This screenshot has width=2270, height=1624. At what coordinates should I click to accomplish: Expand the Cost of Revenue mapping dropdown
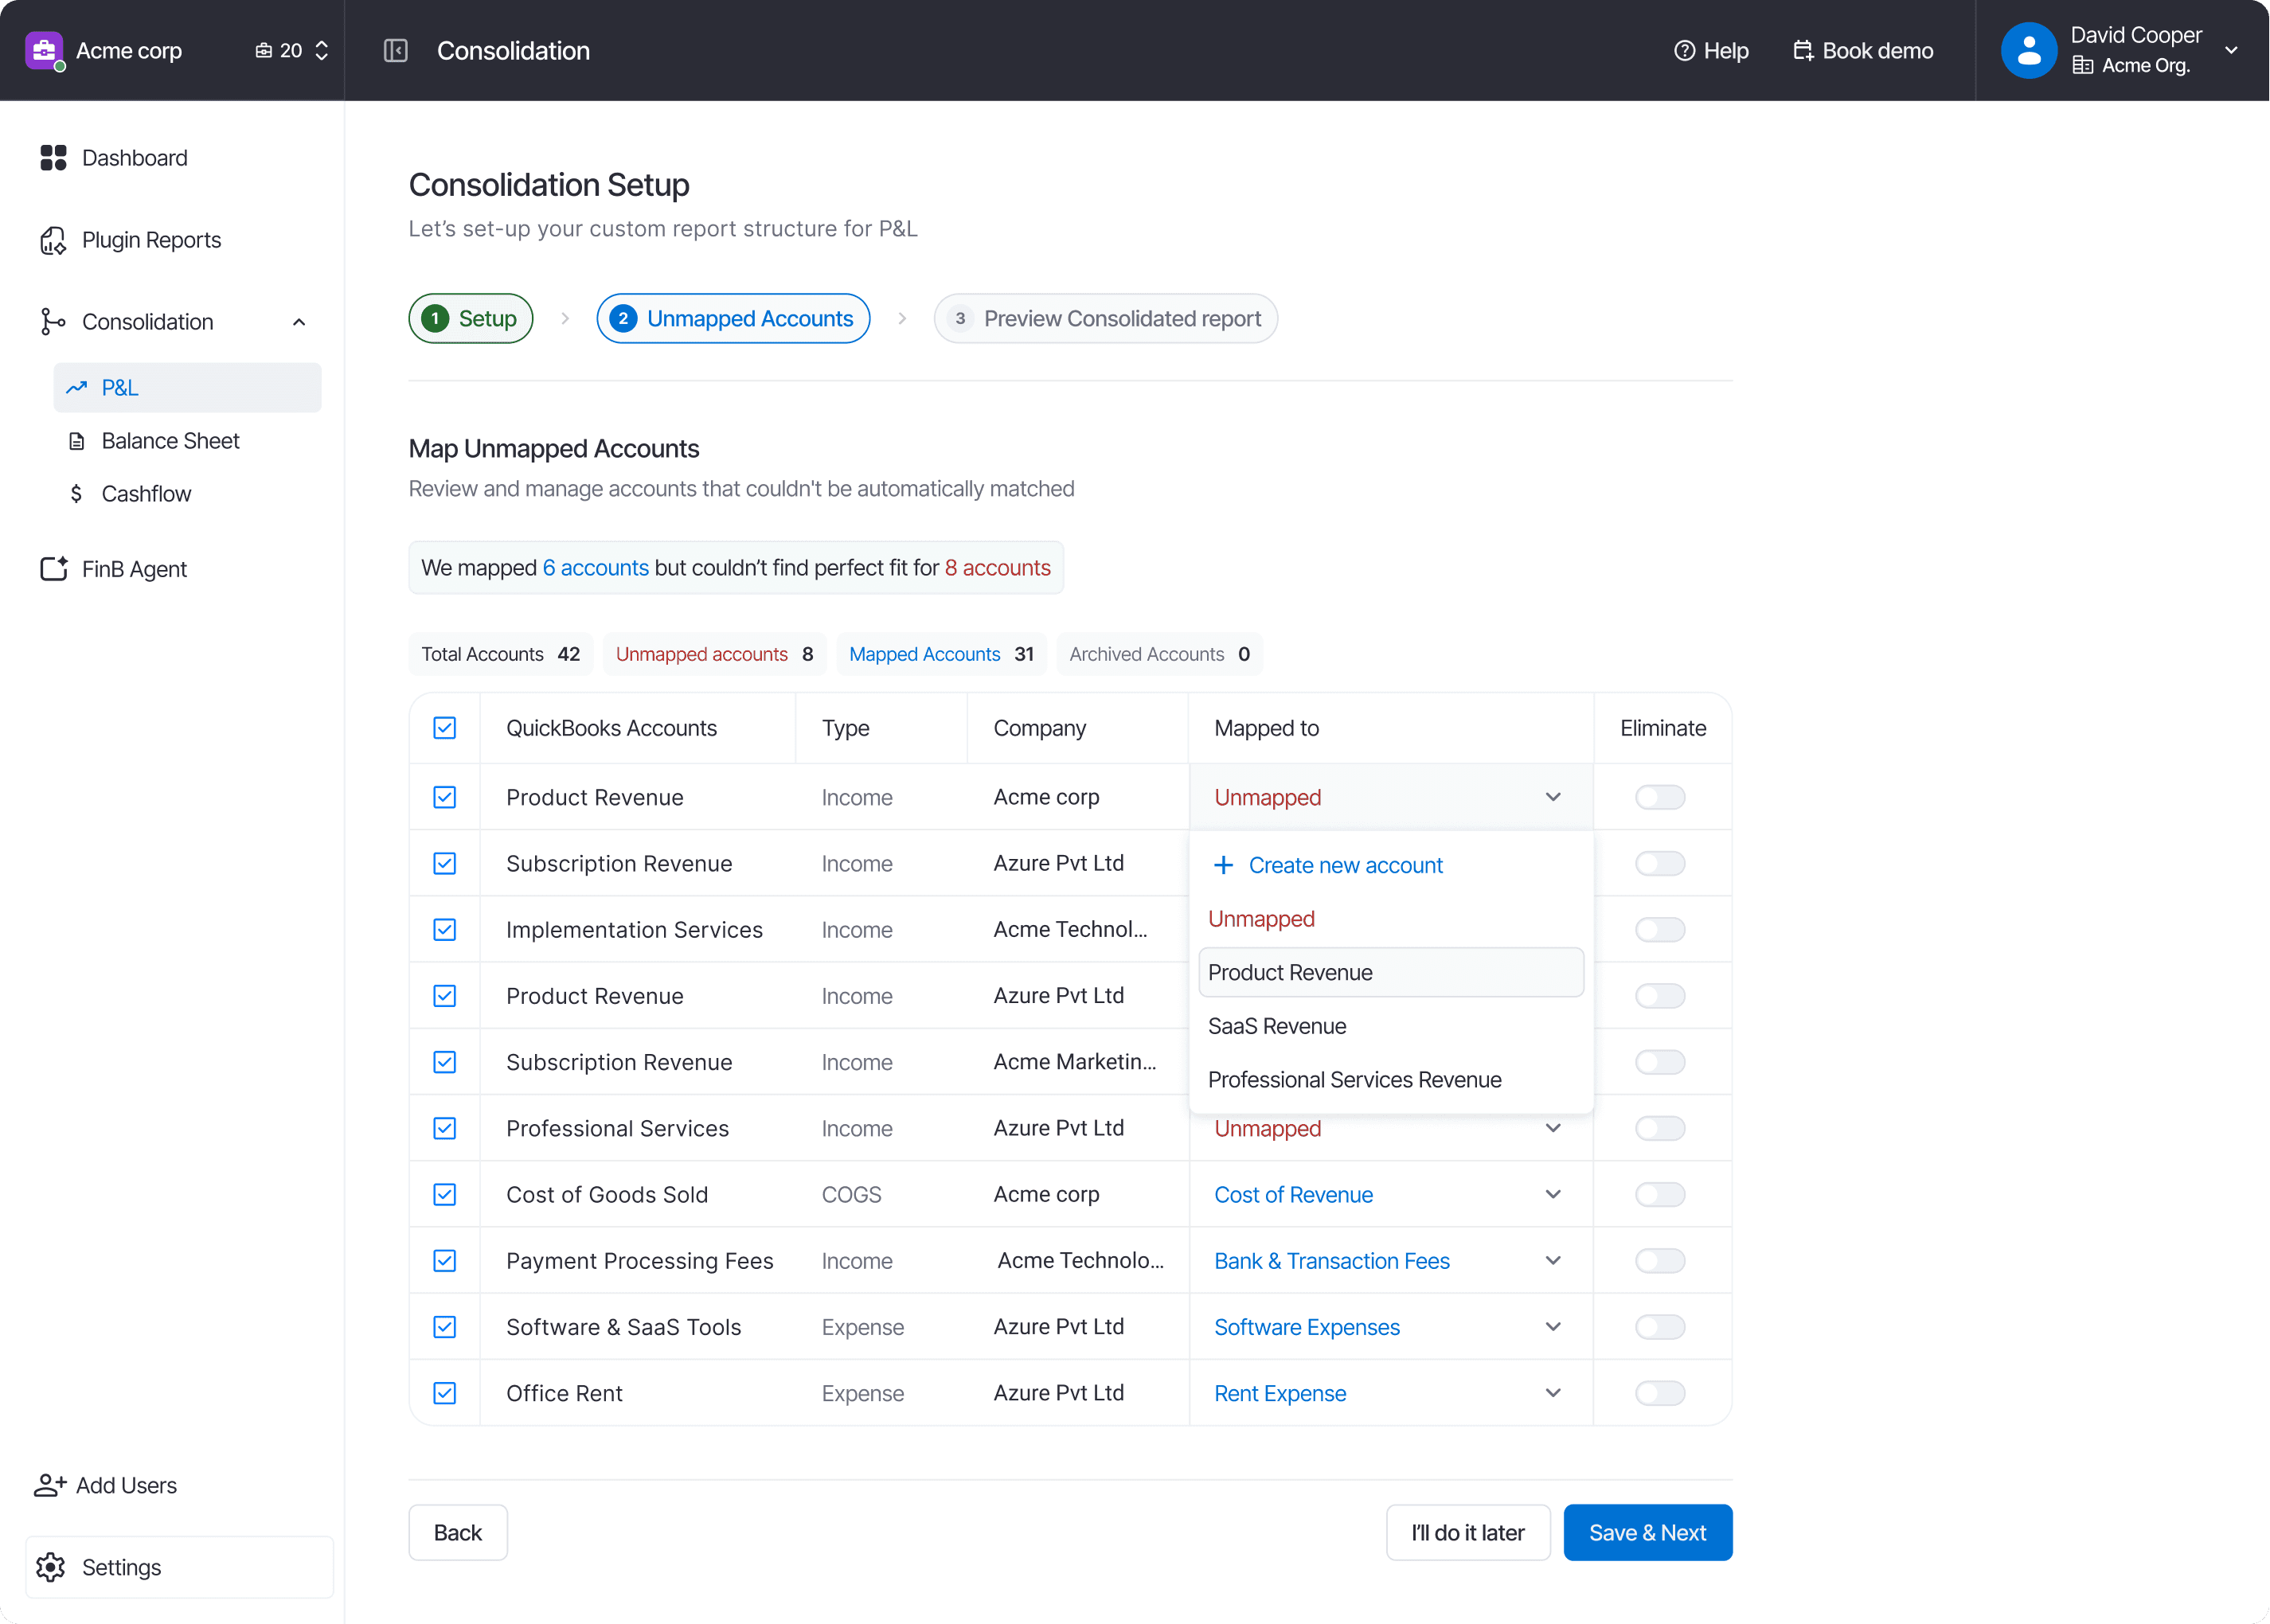[x=1552, y=1194]
